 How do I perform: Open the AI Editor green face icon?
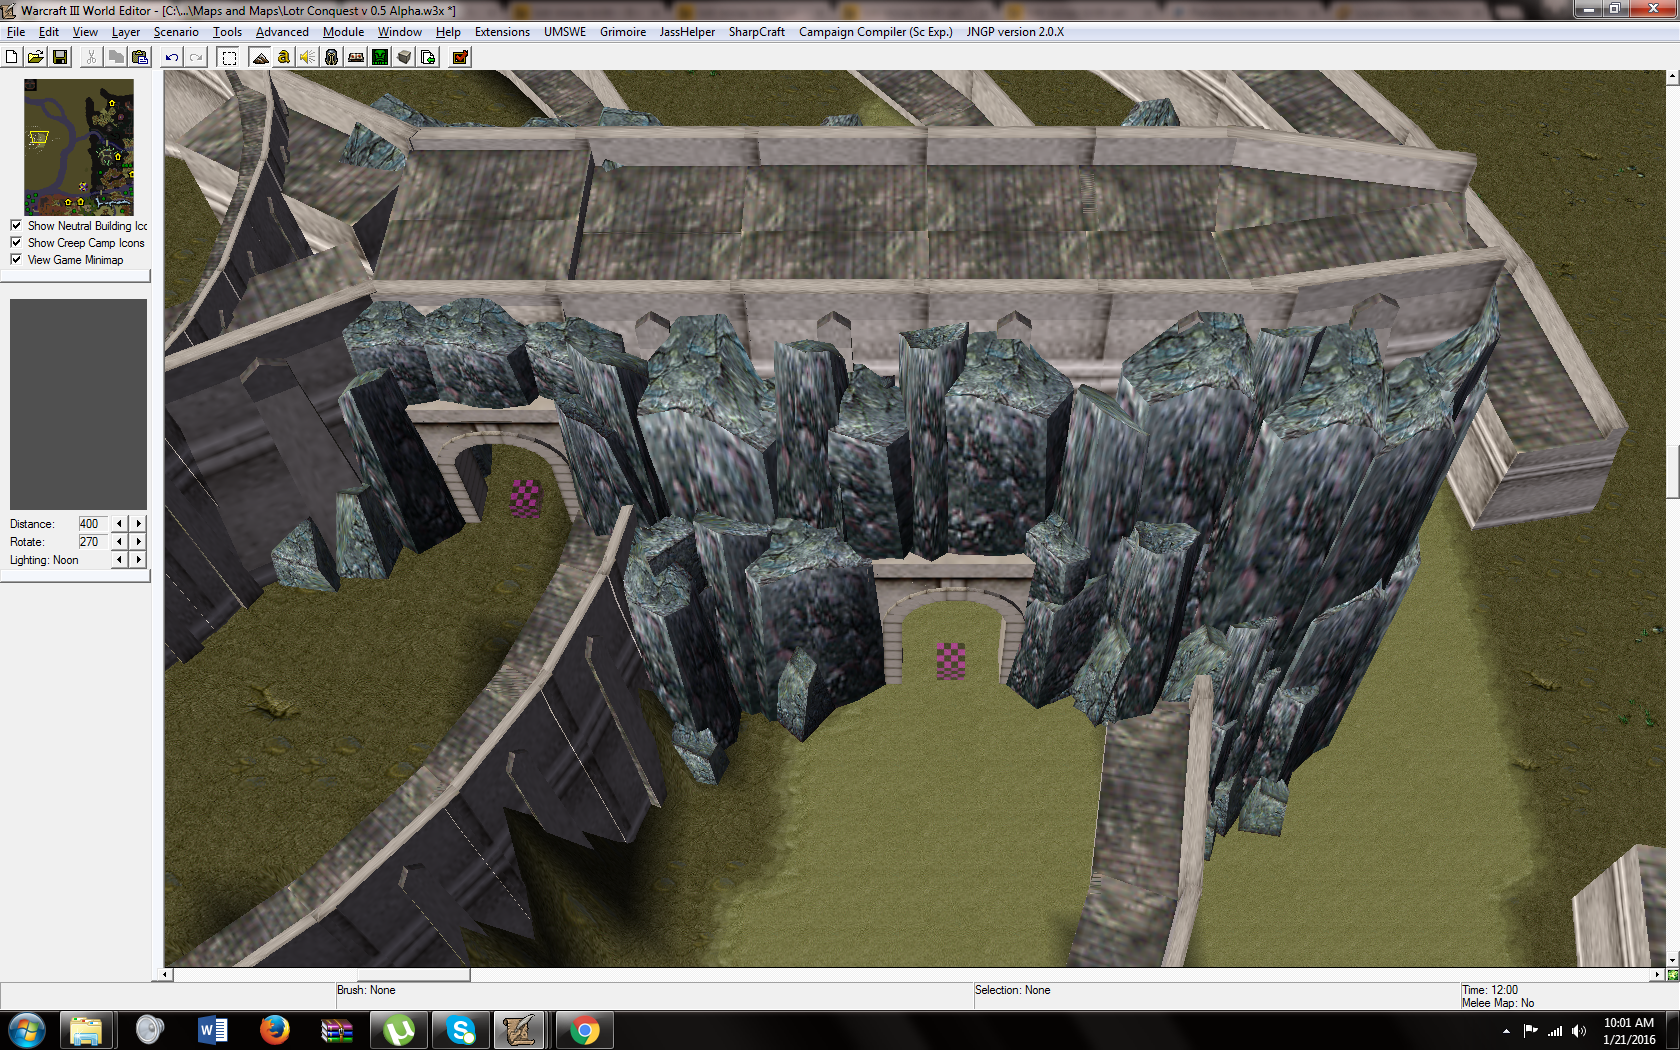[380, 57]
